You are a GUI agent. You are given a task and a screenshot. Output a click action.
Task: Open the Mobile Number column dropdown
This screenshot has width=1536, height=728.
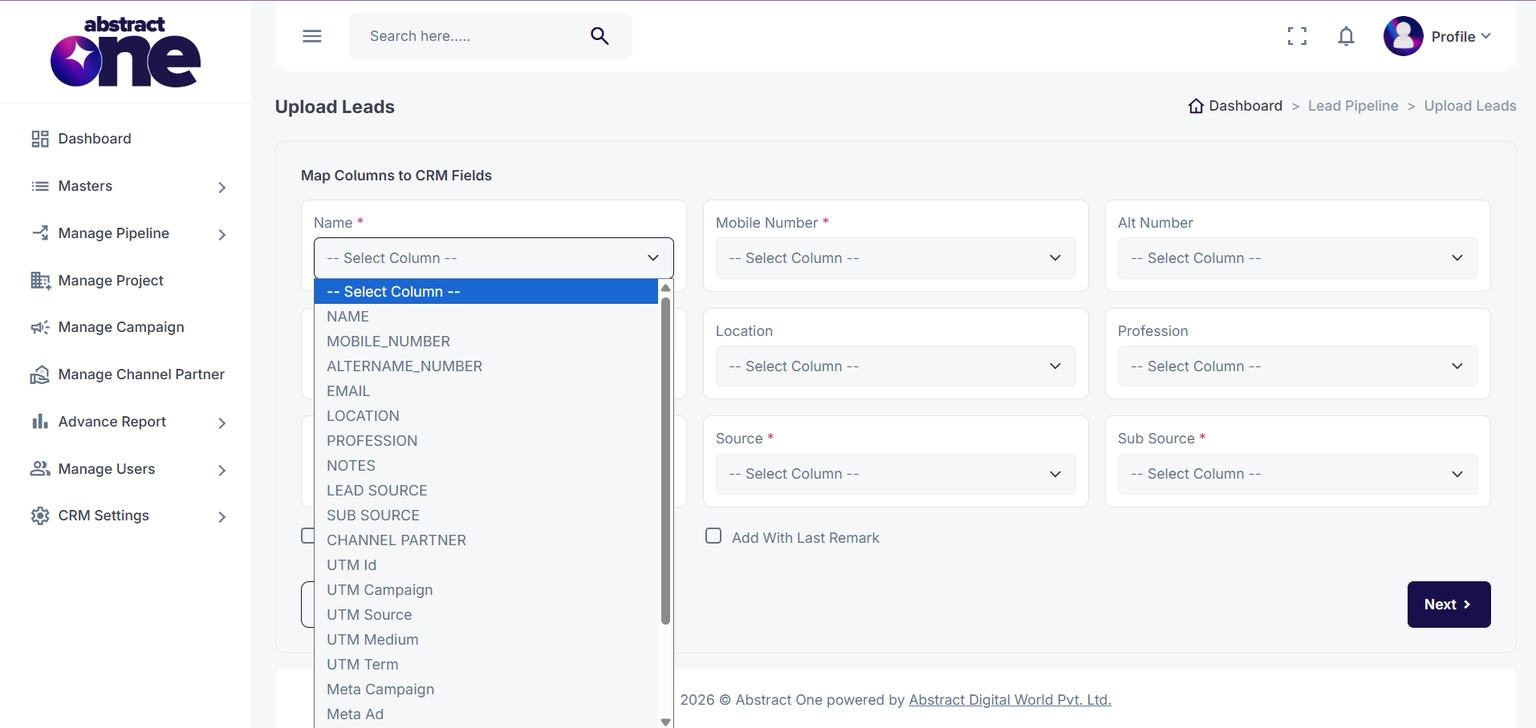click(x=896, y=258)
